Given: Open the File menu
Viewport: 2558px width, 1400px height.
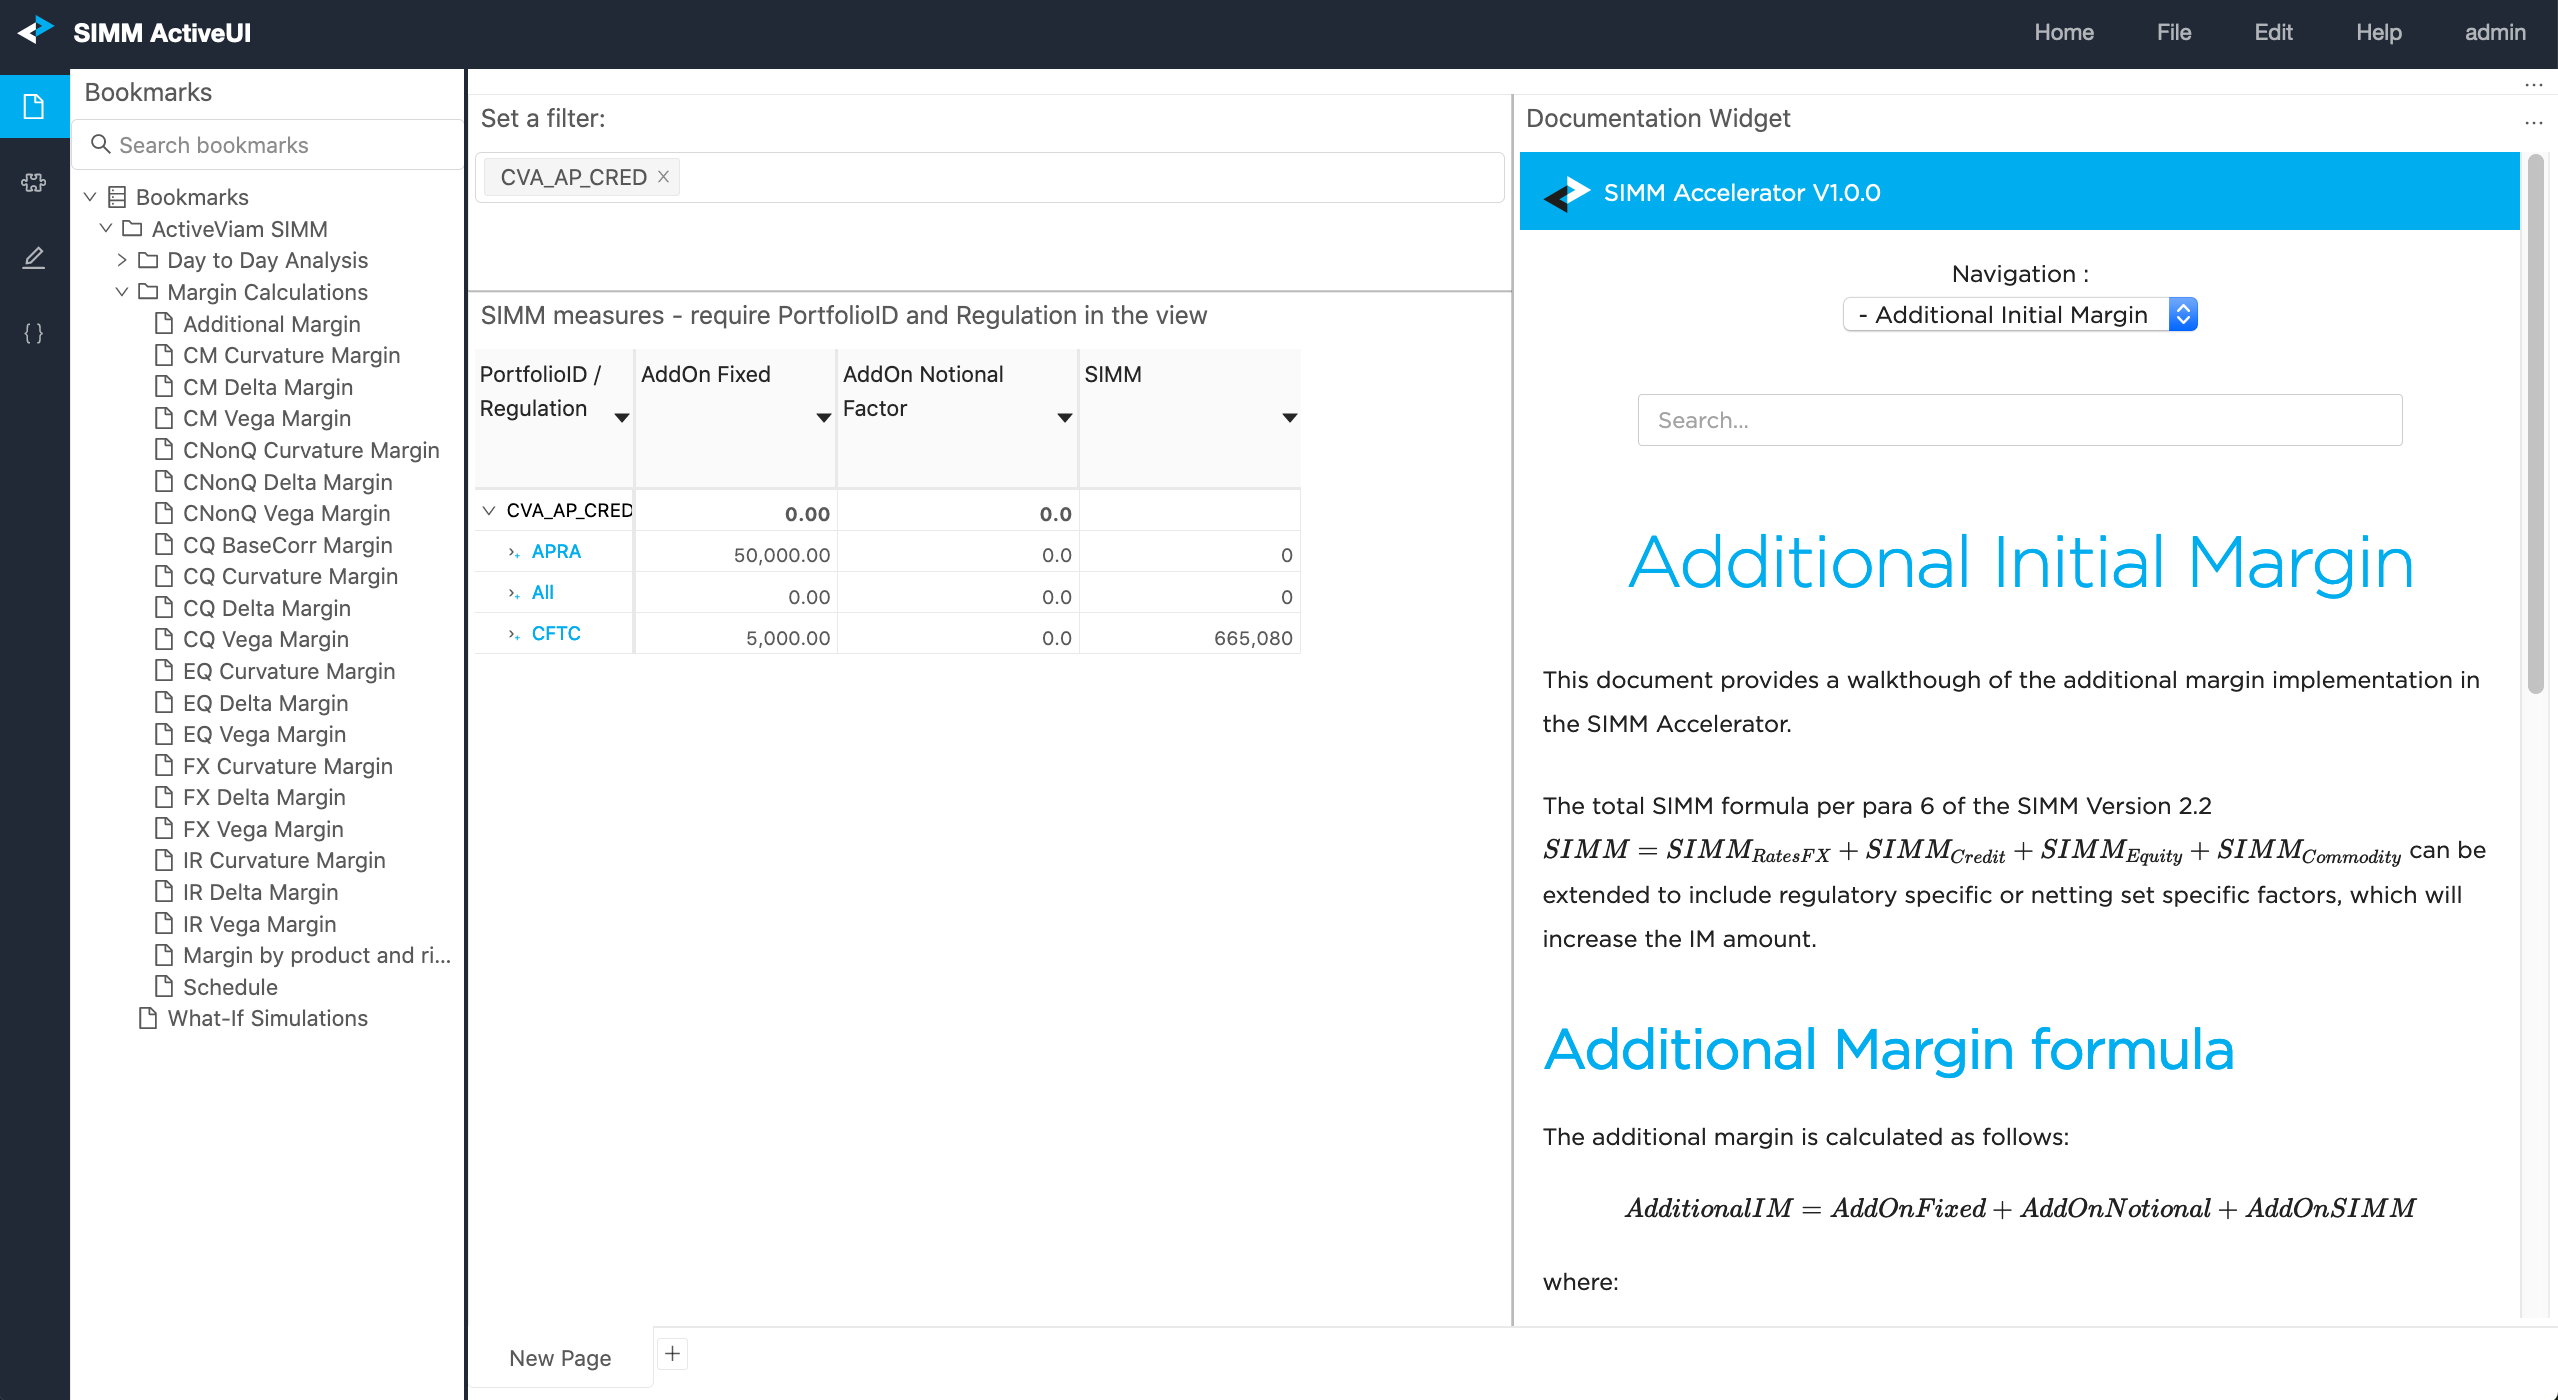Looking at the screenshot, I should pyautogui.click(x=2174, y=32).
